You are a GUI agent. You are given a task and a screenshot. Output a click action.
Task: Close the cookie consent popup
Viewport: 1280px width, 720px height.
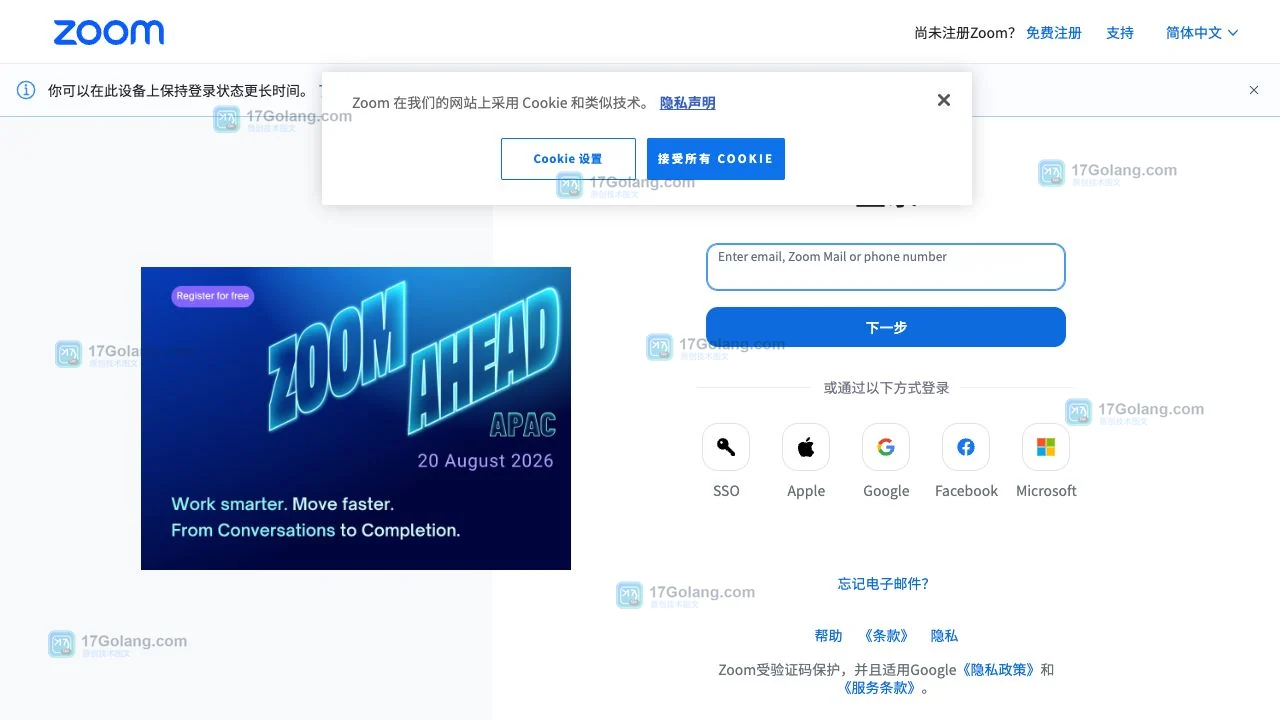(x=944, y=100)
